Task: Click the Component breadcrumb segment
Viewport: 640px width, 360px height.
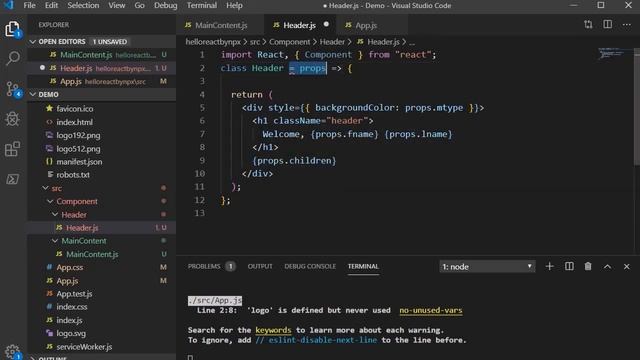Action: pos(289,42)
